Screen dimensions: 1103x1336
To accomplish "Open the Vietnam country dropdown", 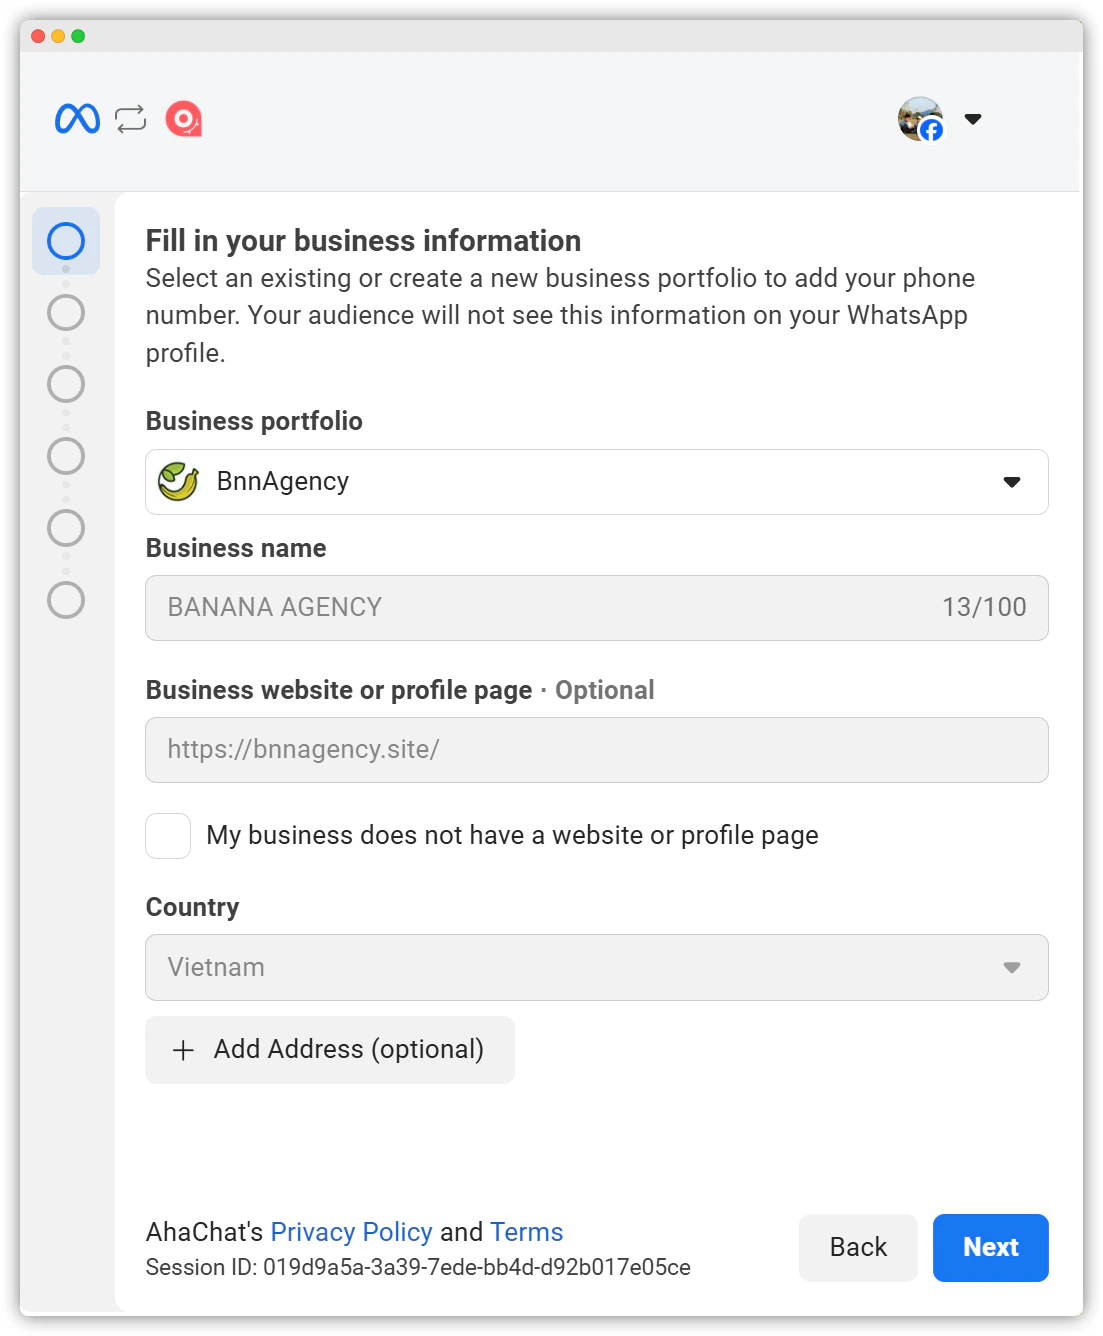I will pyautogui.click(x=597, y=968).
